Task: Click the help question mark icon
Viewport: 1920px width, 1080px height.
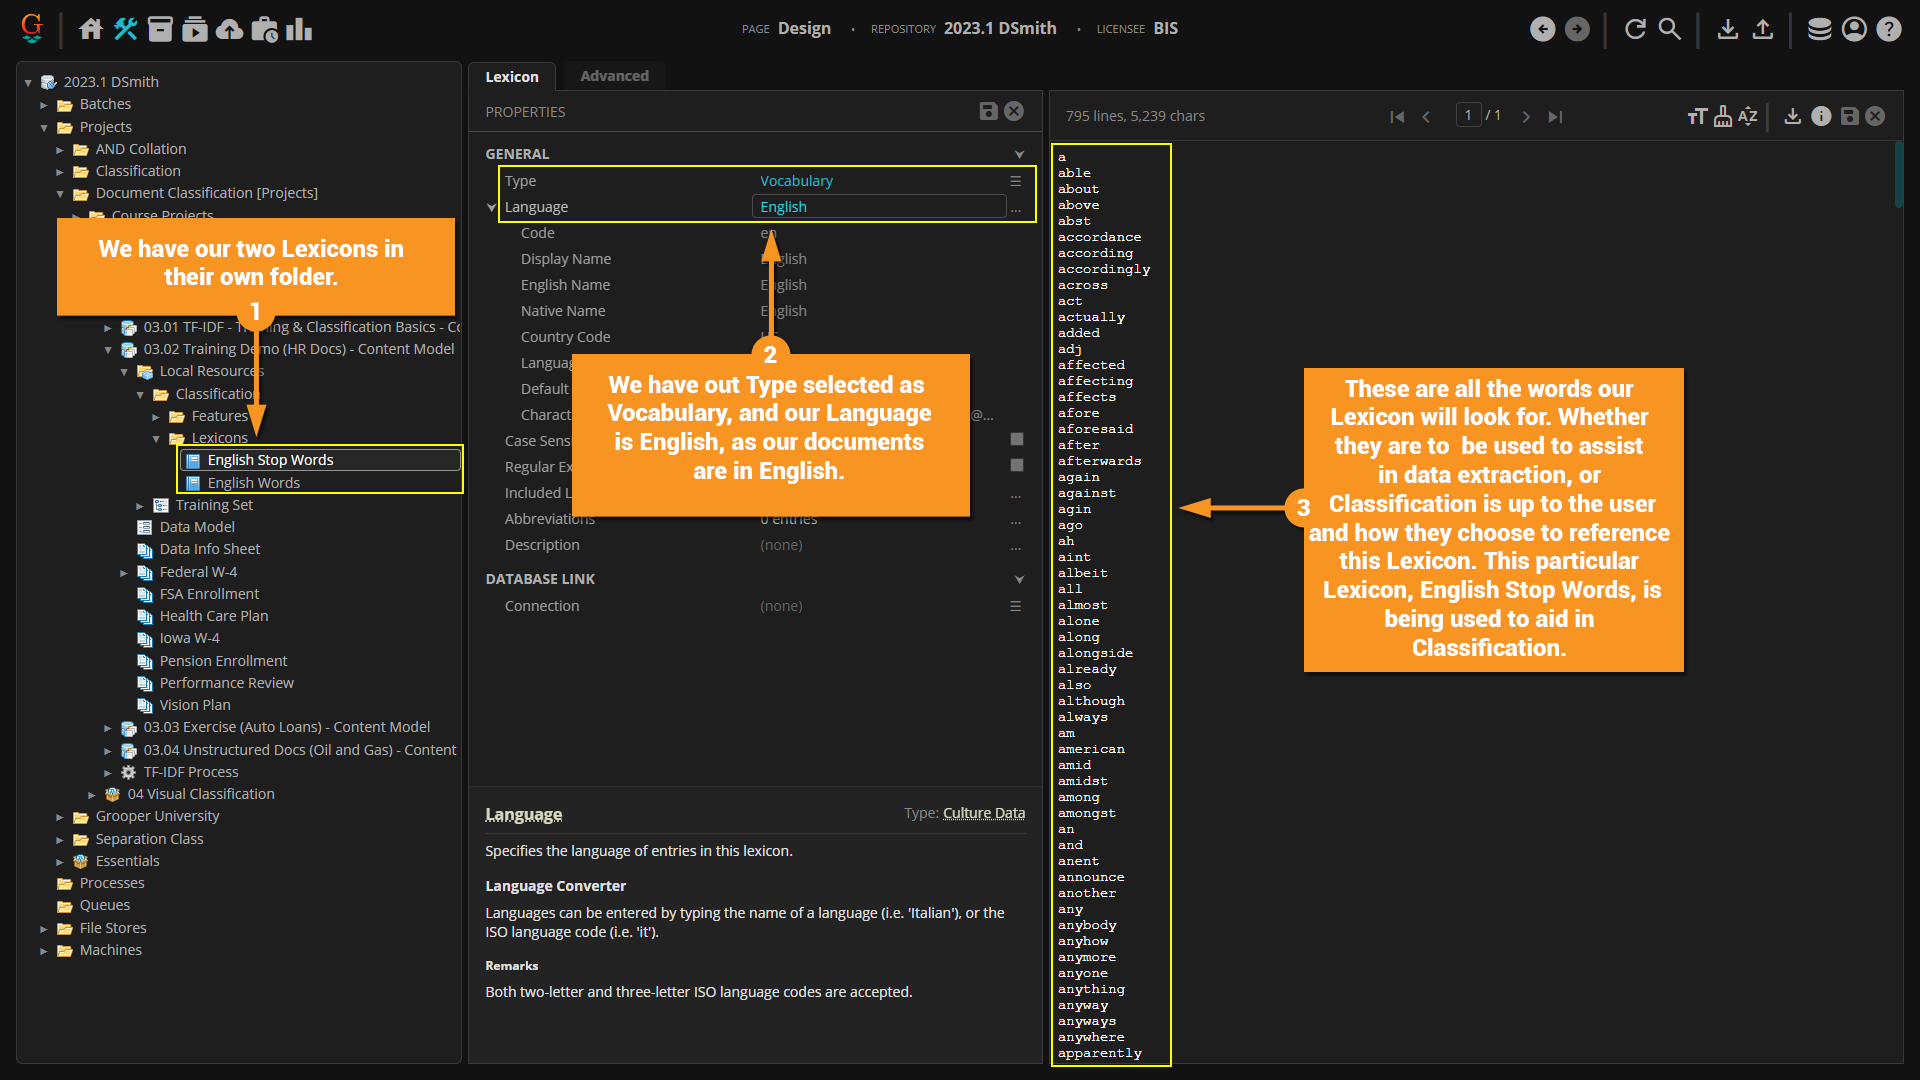Action: click(x=1888, y=29)
